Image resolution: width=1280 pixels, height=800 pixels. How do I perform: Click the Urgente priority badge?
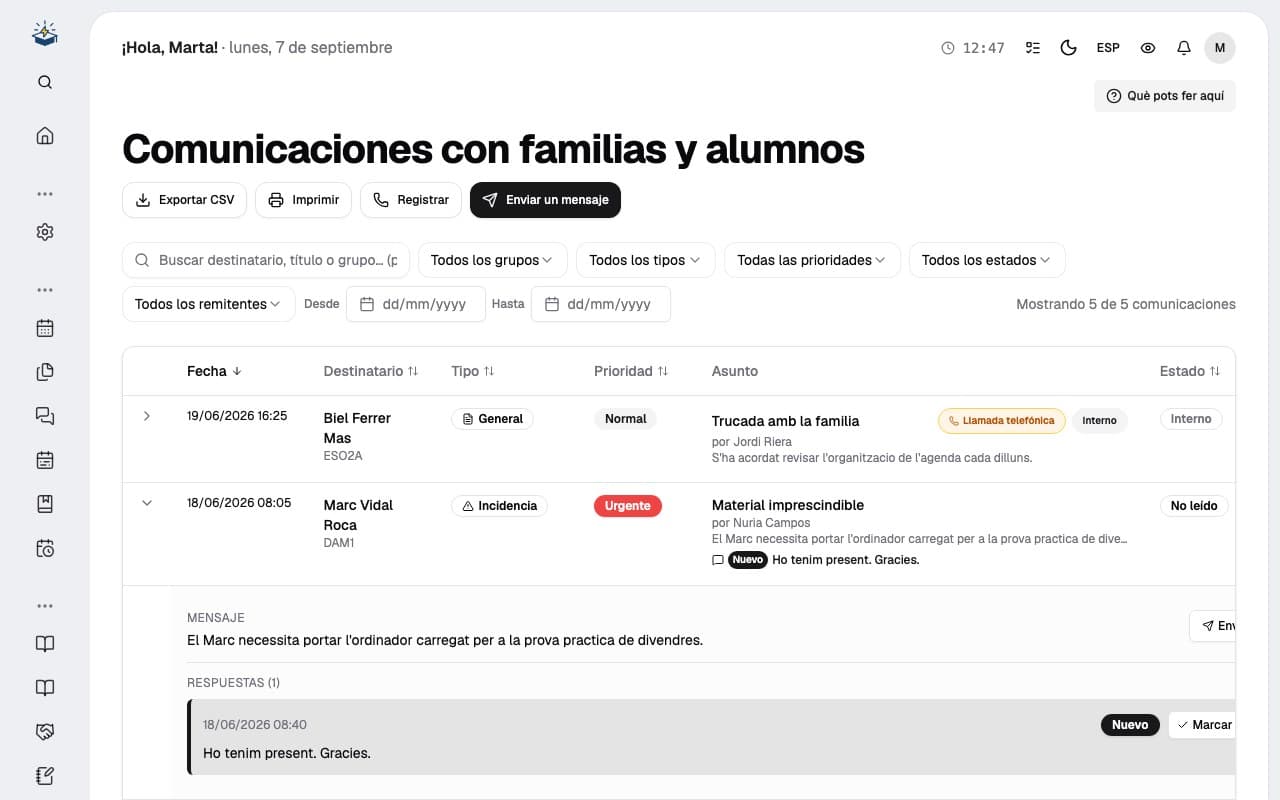click(x=628, y=506)
